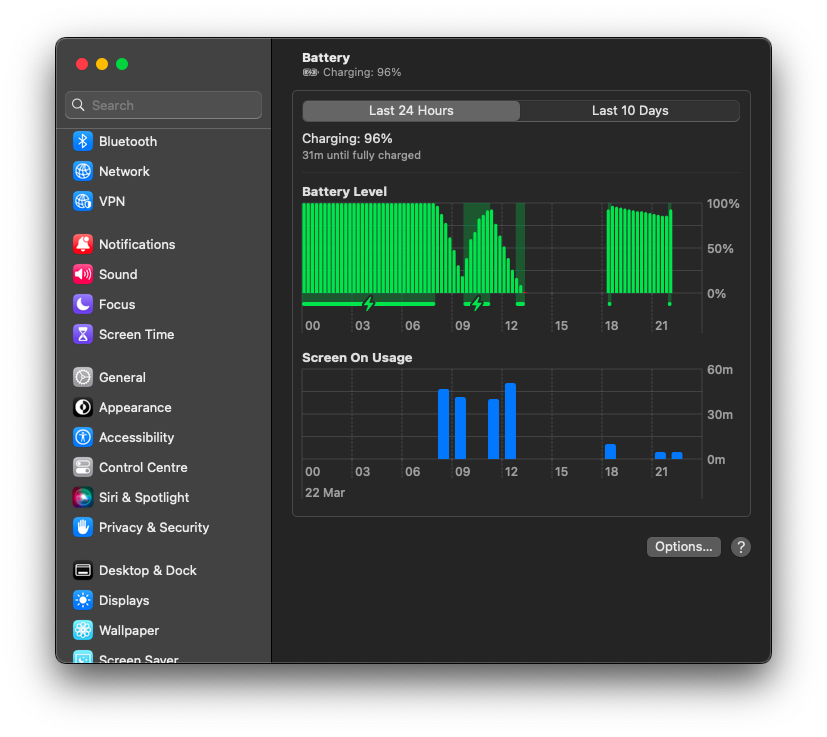This screenshot has width=827, height=737.
Task: Select Control Centre label
Action: (x=143, y=467)
